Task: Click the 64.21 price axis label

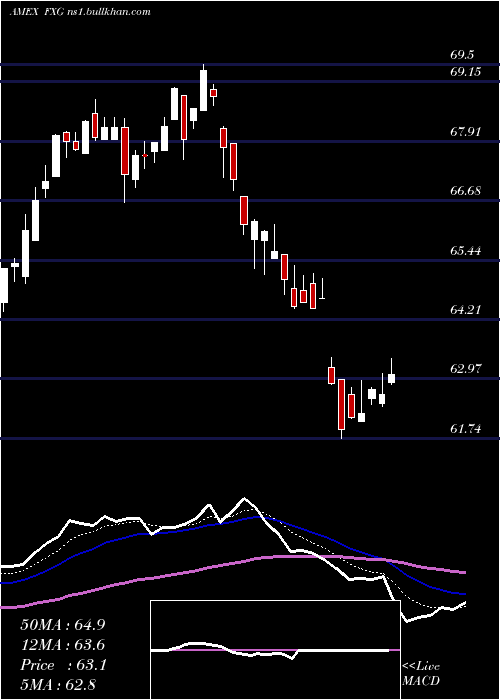Action: [466, 309]
